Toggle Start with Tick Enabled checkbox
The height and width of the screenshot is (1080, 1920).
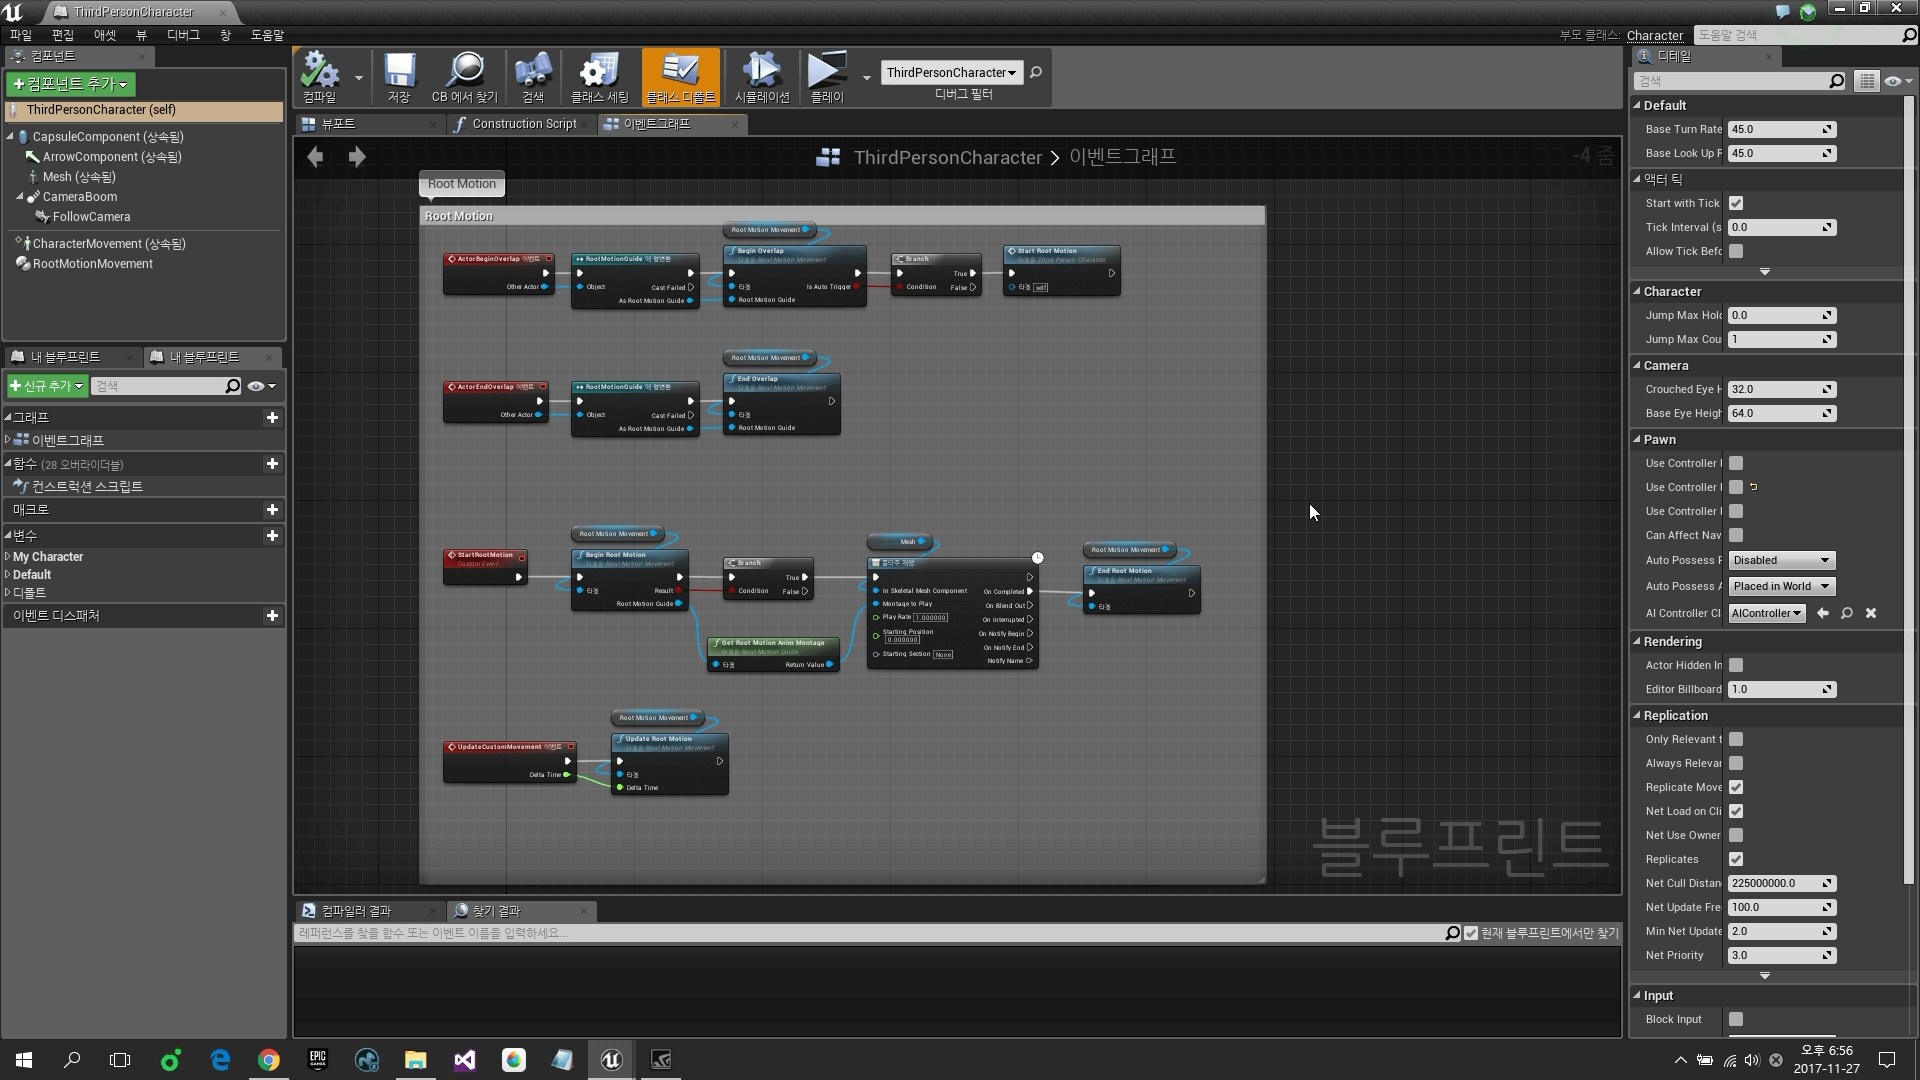(x=1736, y=203)
